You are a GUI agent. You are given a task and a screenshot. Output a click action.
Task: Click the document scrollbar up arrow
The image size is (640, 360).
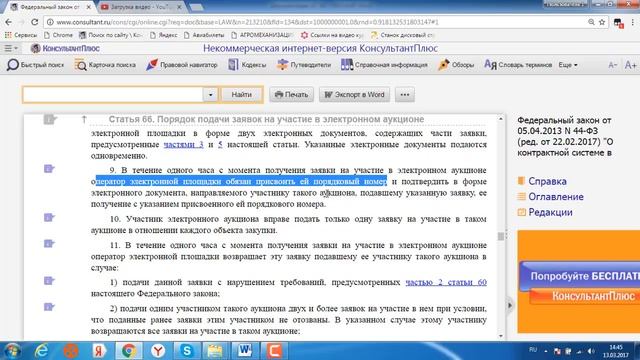tap(501, 119)
